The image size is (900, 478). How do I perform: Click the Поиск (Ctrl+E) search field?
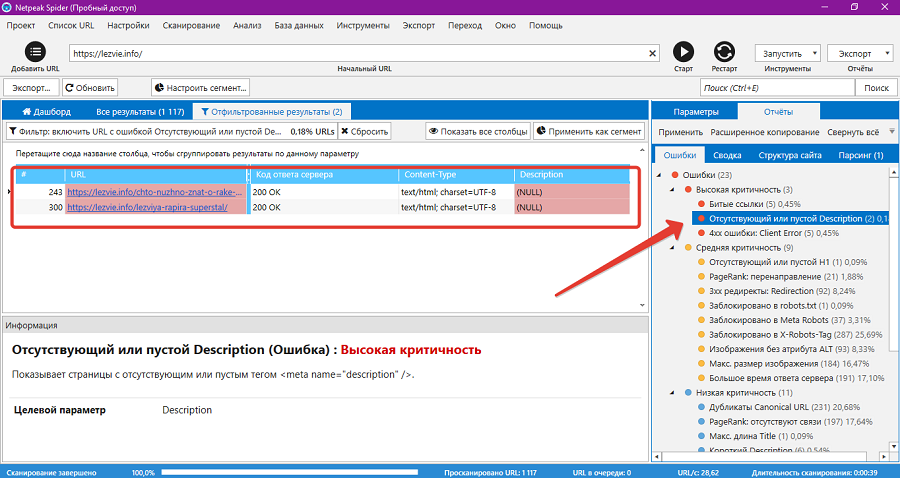(x=777, y=88)
